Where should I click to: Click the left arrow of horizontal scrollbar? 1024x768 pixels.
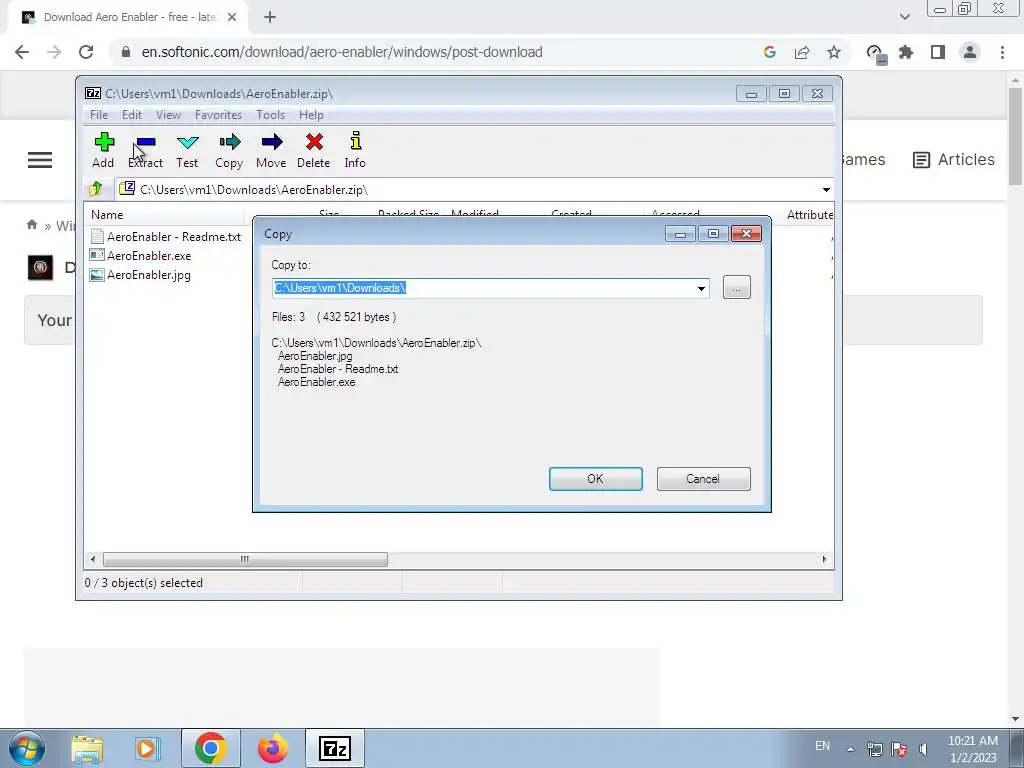tap(93, 560)
